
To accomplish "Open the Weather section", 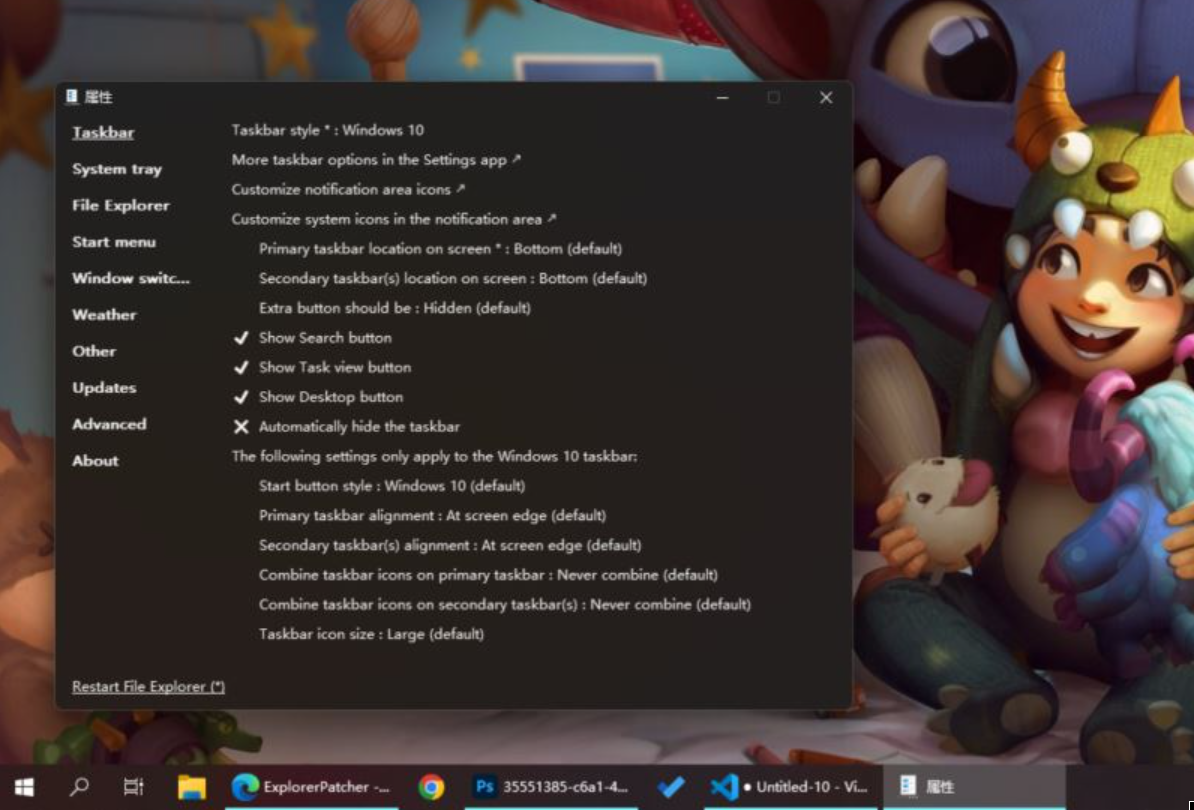I will (104, 315).
